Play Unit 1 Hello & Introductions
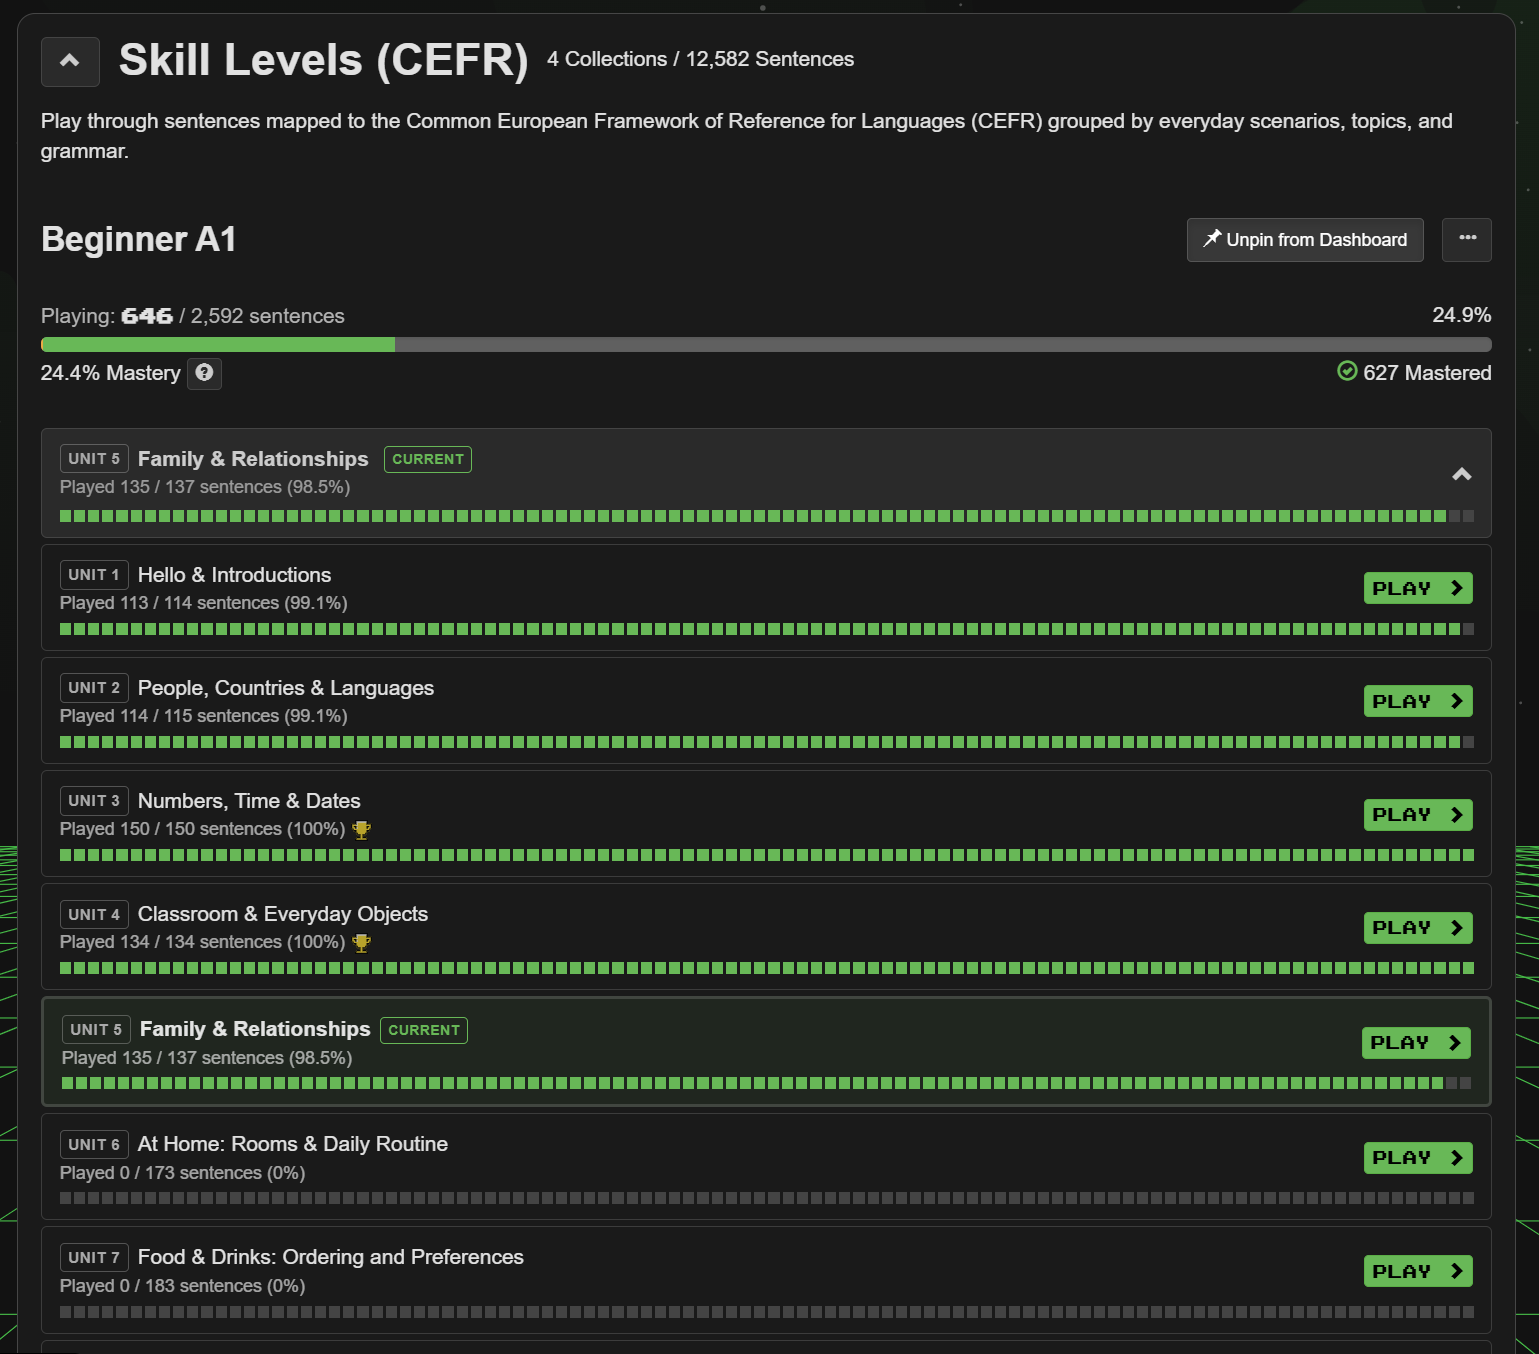Image resolution: width=1539 pixels, height=1354 pixels. (1417, 589)
